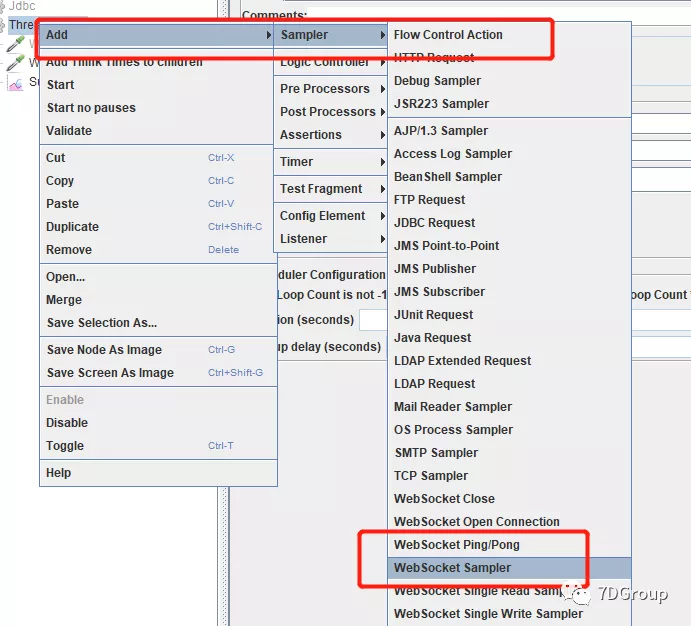Expand Pre Processors submenu arrow
Image resolution: width=691 pixels, height=626 pixels.
click(383, 89)
